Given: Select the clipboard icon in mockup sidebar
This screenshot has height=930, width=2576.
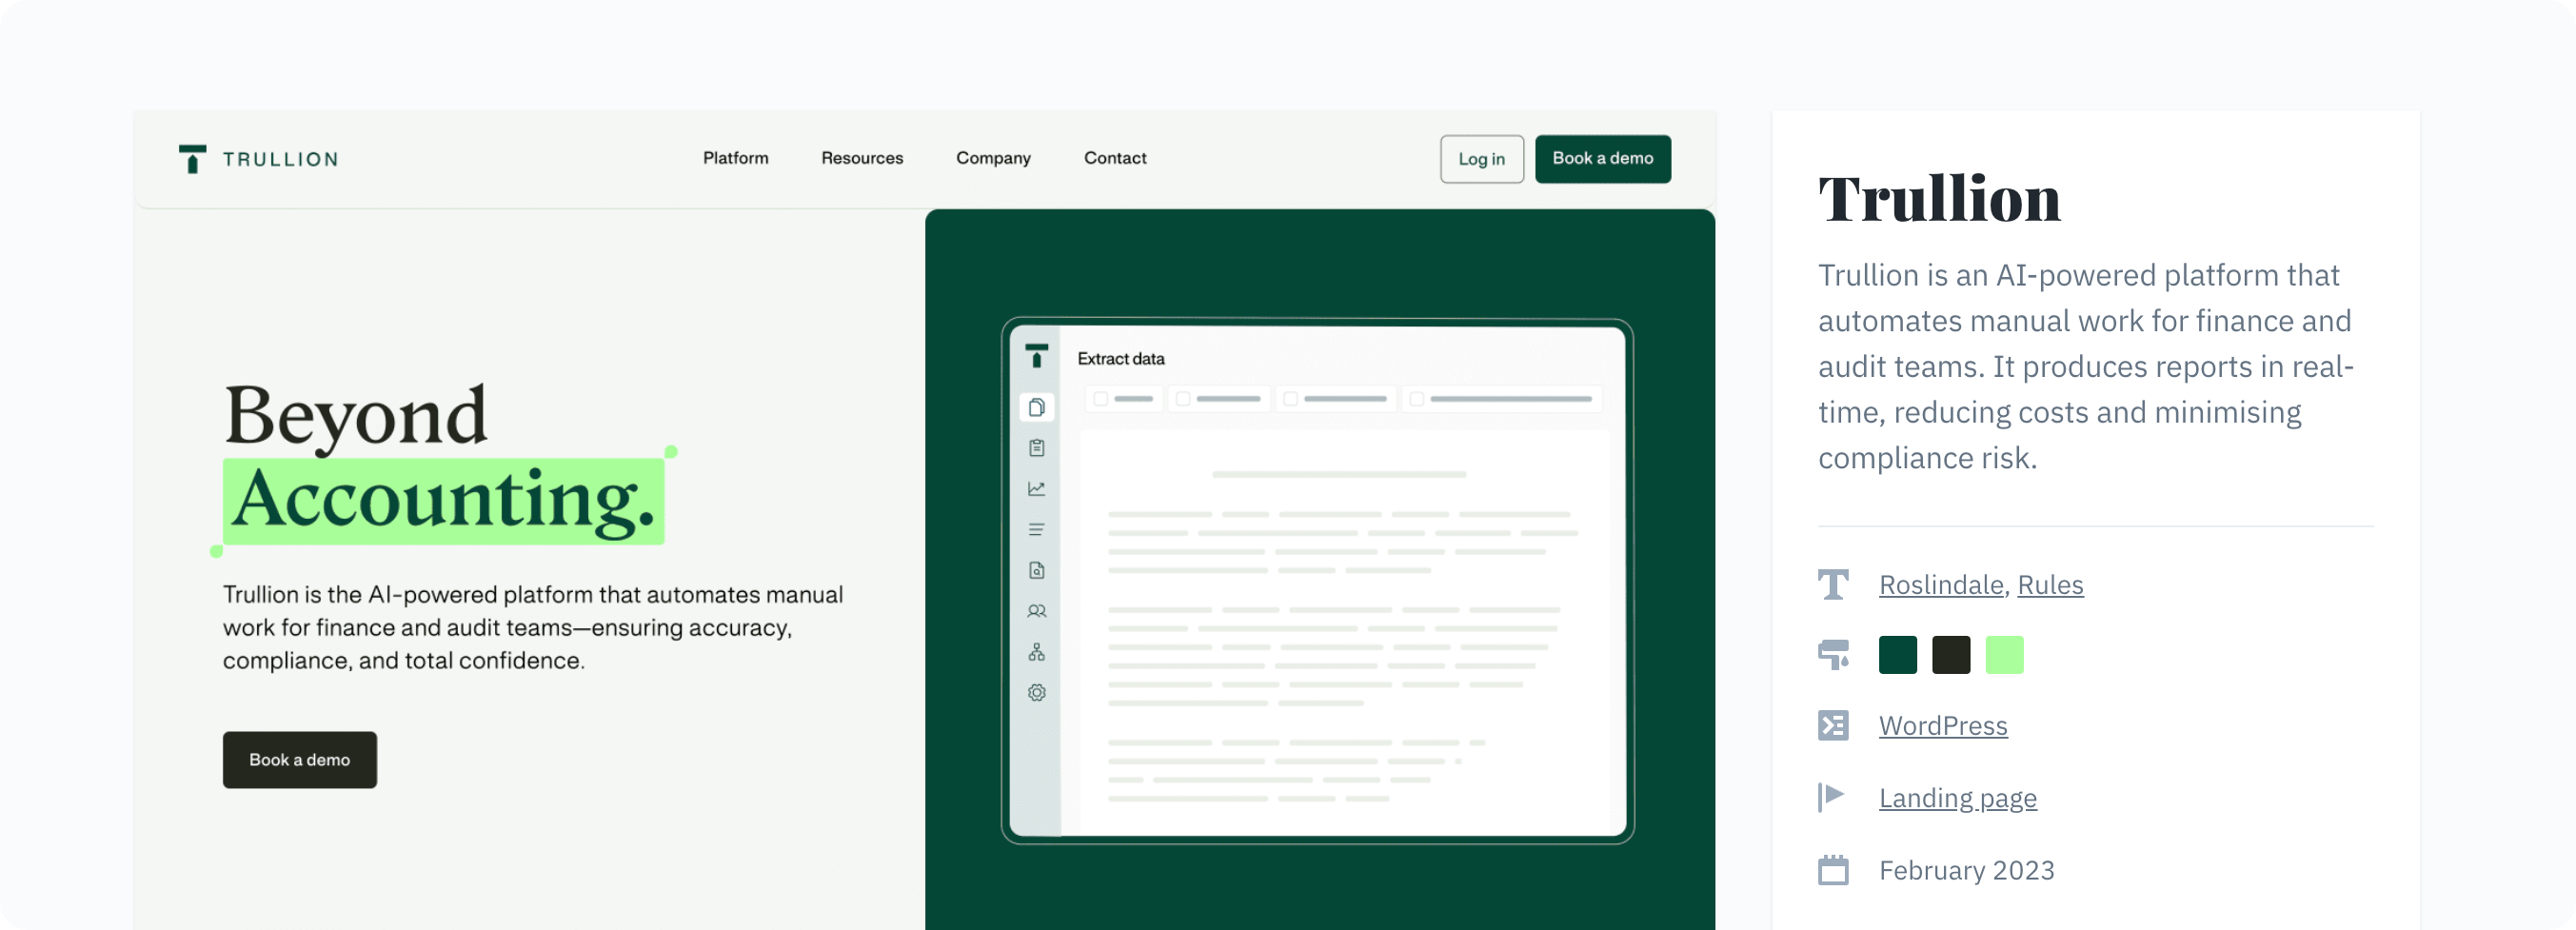Looking at the screenshot, I should 1036,448.
